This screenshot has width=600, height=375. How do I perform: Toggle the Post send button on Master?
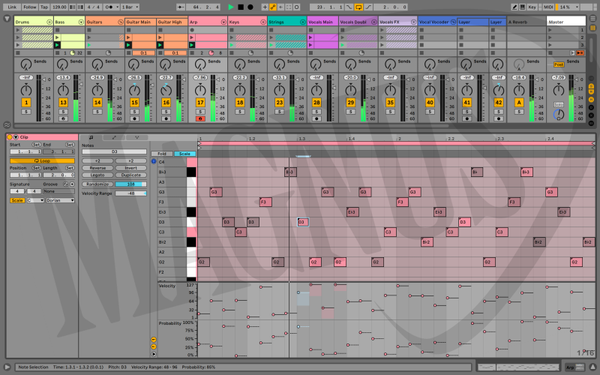558,65
